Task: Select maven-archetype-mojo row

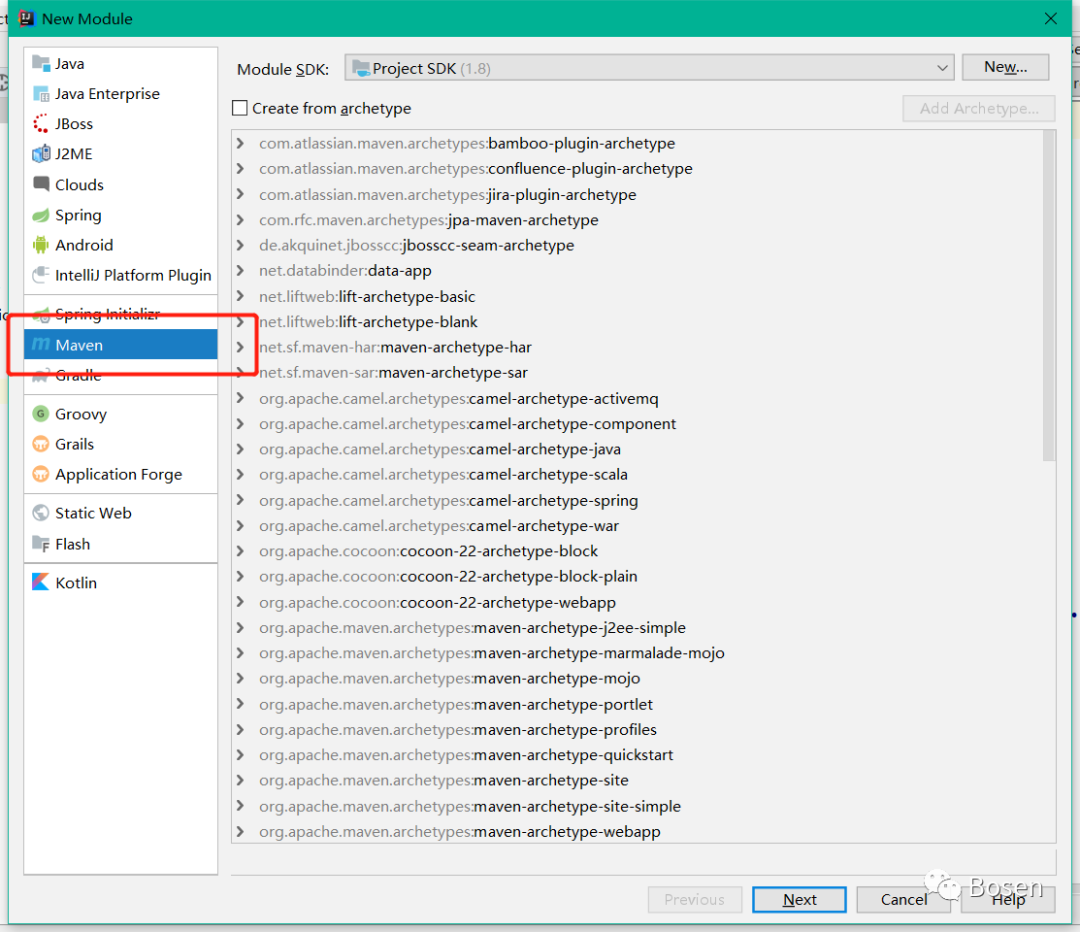Action: click(x=637, y=679)
